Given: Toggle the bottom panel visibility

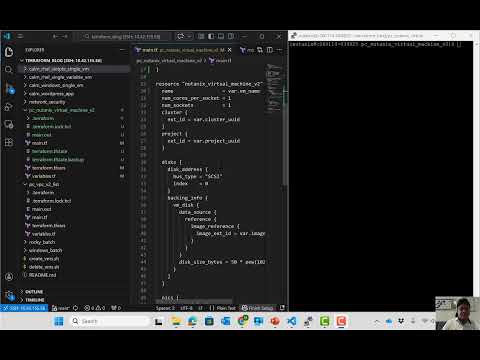Looking at the screenshot, I should (x=221, y=36).
